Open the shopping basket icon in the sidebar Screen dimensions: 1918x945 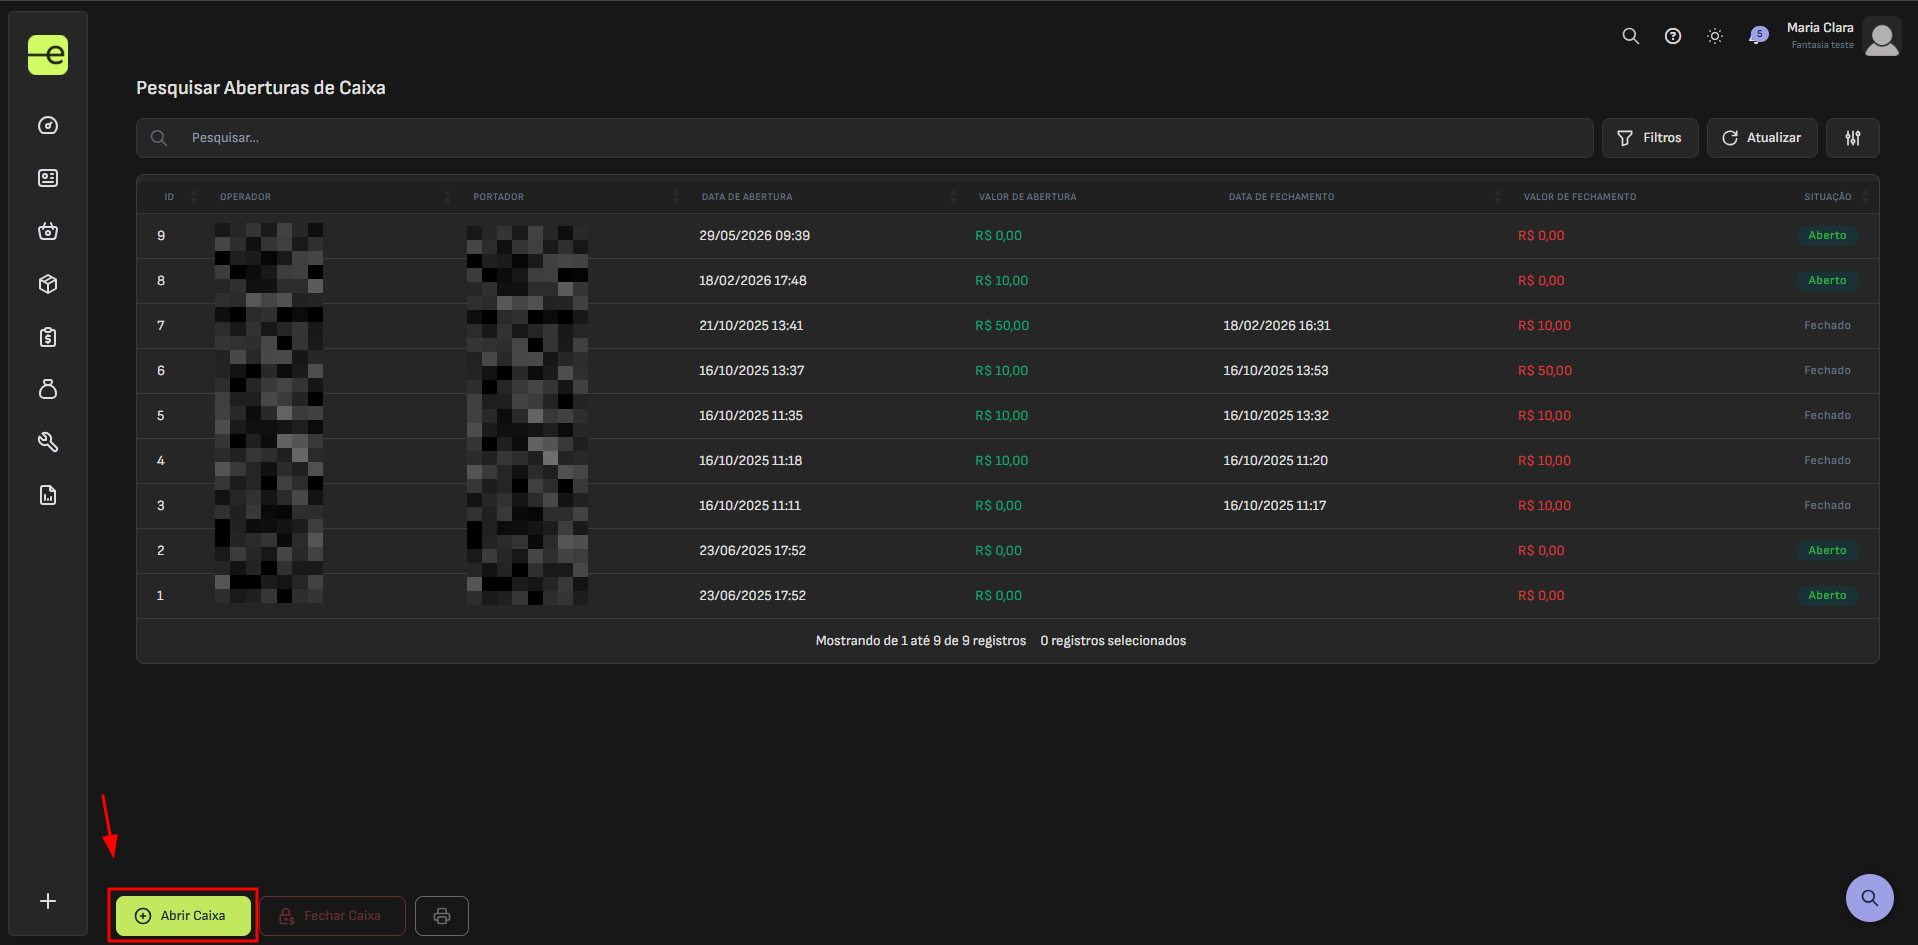(x=48, y=231)
